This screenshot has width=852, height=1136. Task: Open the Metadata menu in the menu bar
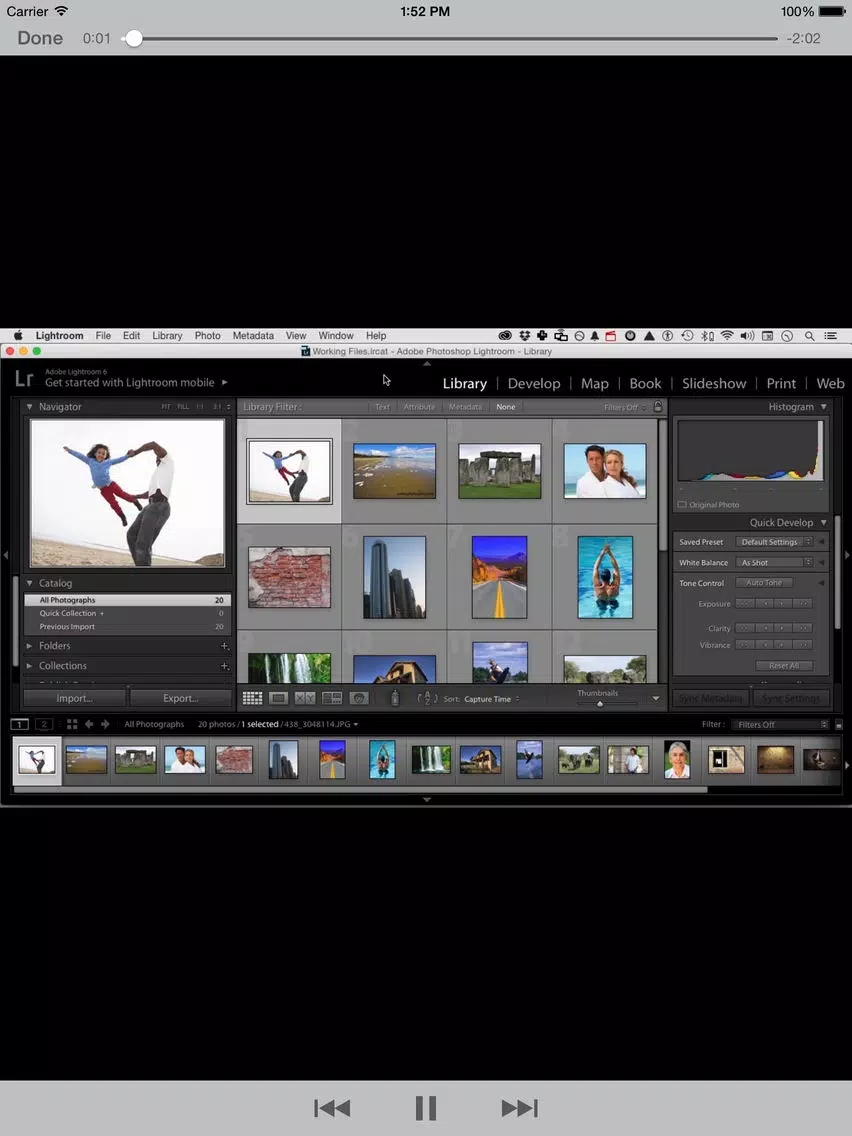point(253,335)
